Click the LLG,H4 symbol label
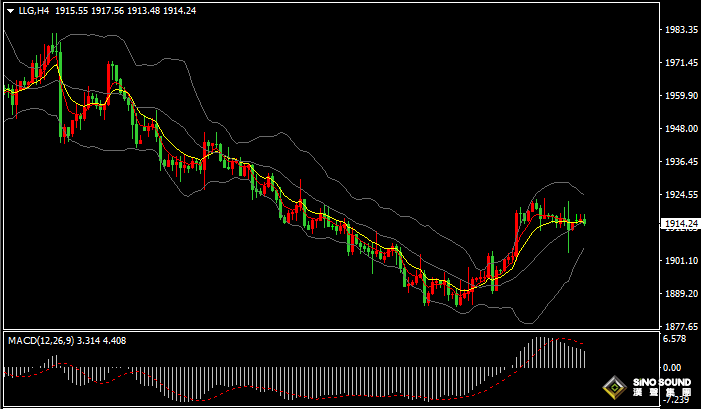Screen dimensions: 701x409 point(33,9)
